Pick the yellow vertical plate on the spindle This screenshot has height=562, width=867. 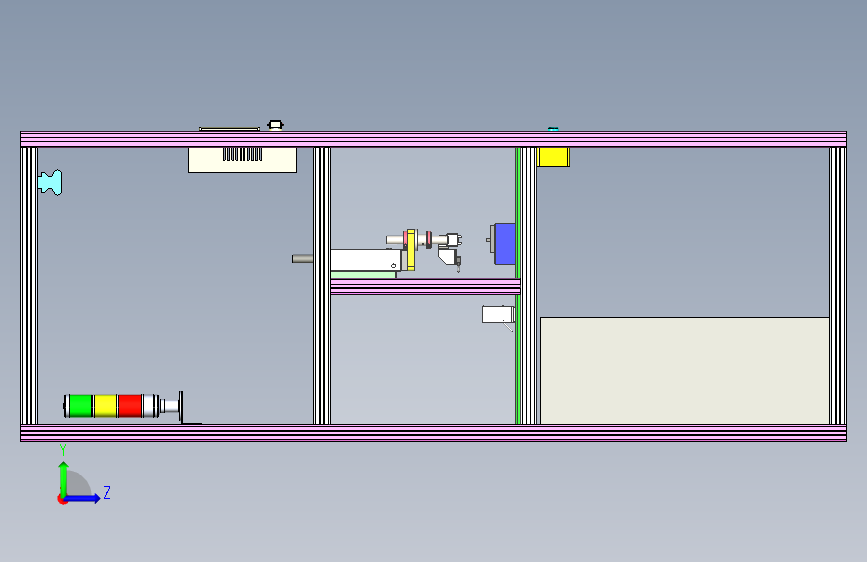tap(411, 249)
